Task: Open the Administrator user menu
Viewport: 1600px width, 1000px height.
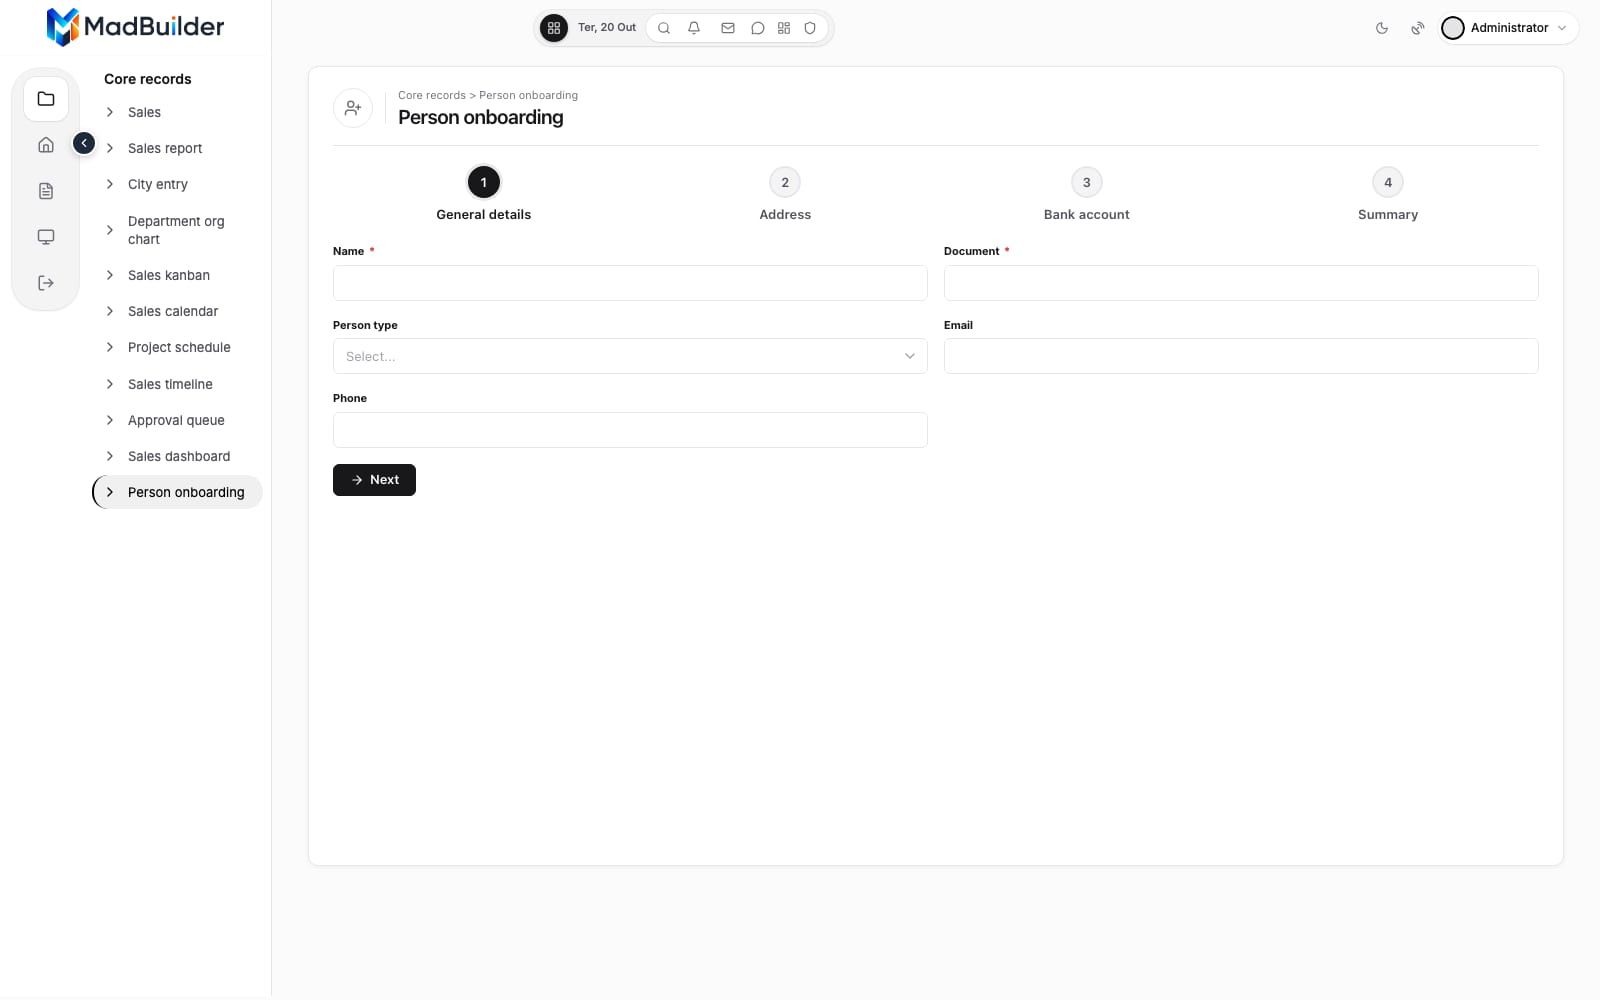Action: tap(1509, 28)
